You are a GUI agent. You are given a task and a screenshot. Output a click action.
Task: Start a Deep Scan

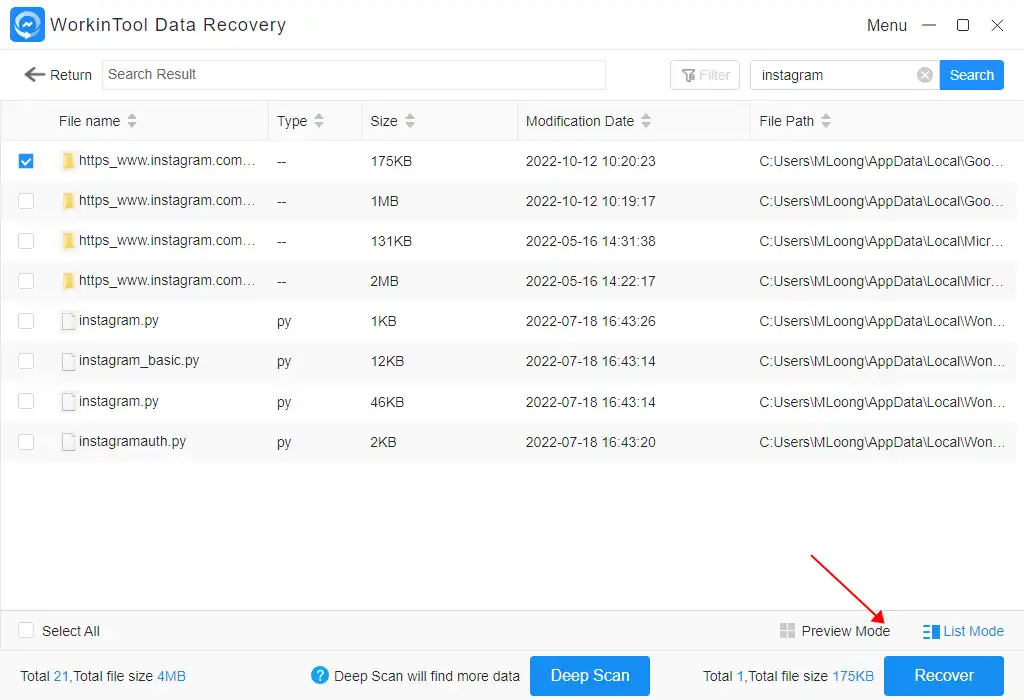(590, 676)
